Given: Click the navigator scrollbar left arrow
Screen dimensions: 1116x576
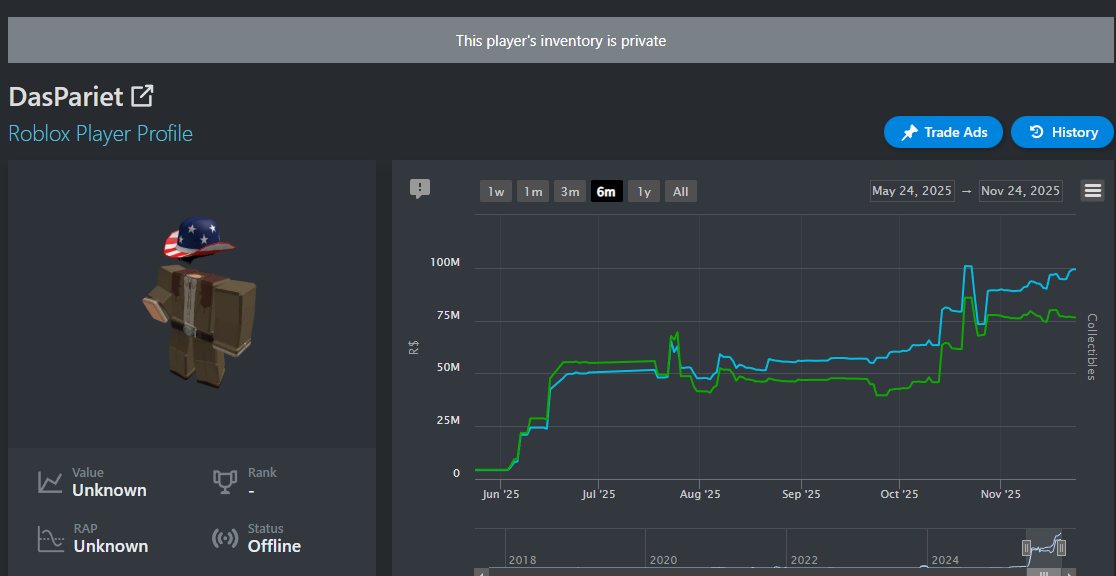Looking at the screenshot, I should coord(482,572).
